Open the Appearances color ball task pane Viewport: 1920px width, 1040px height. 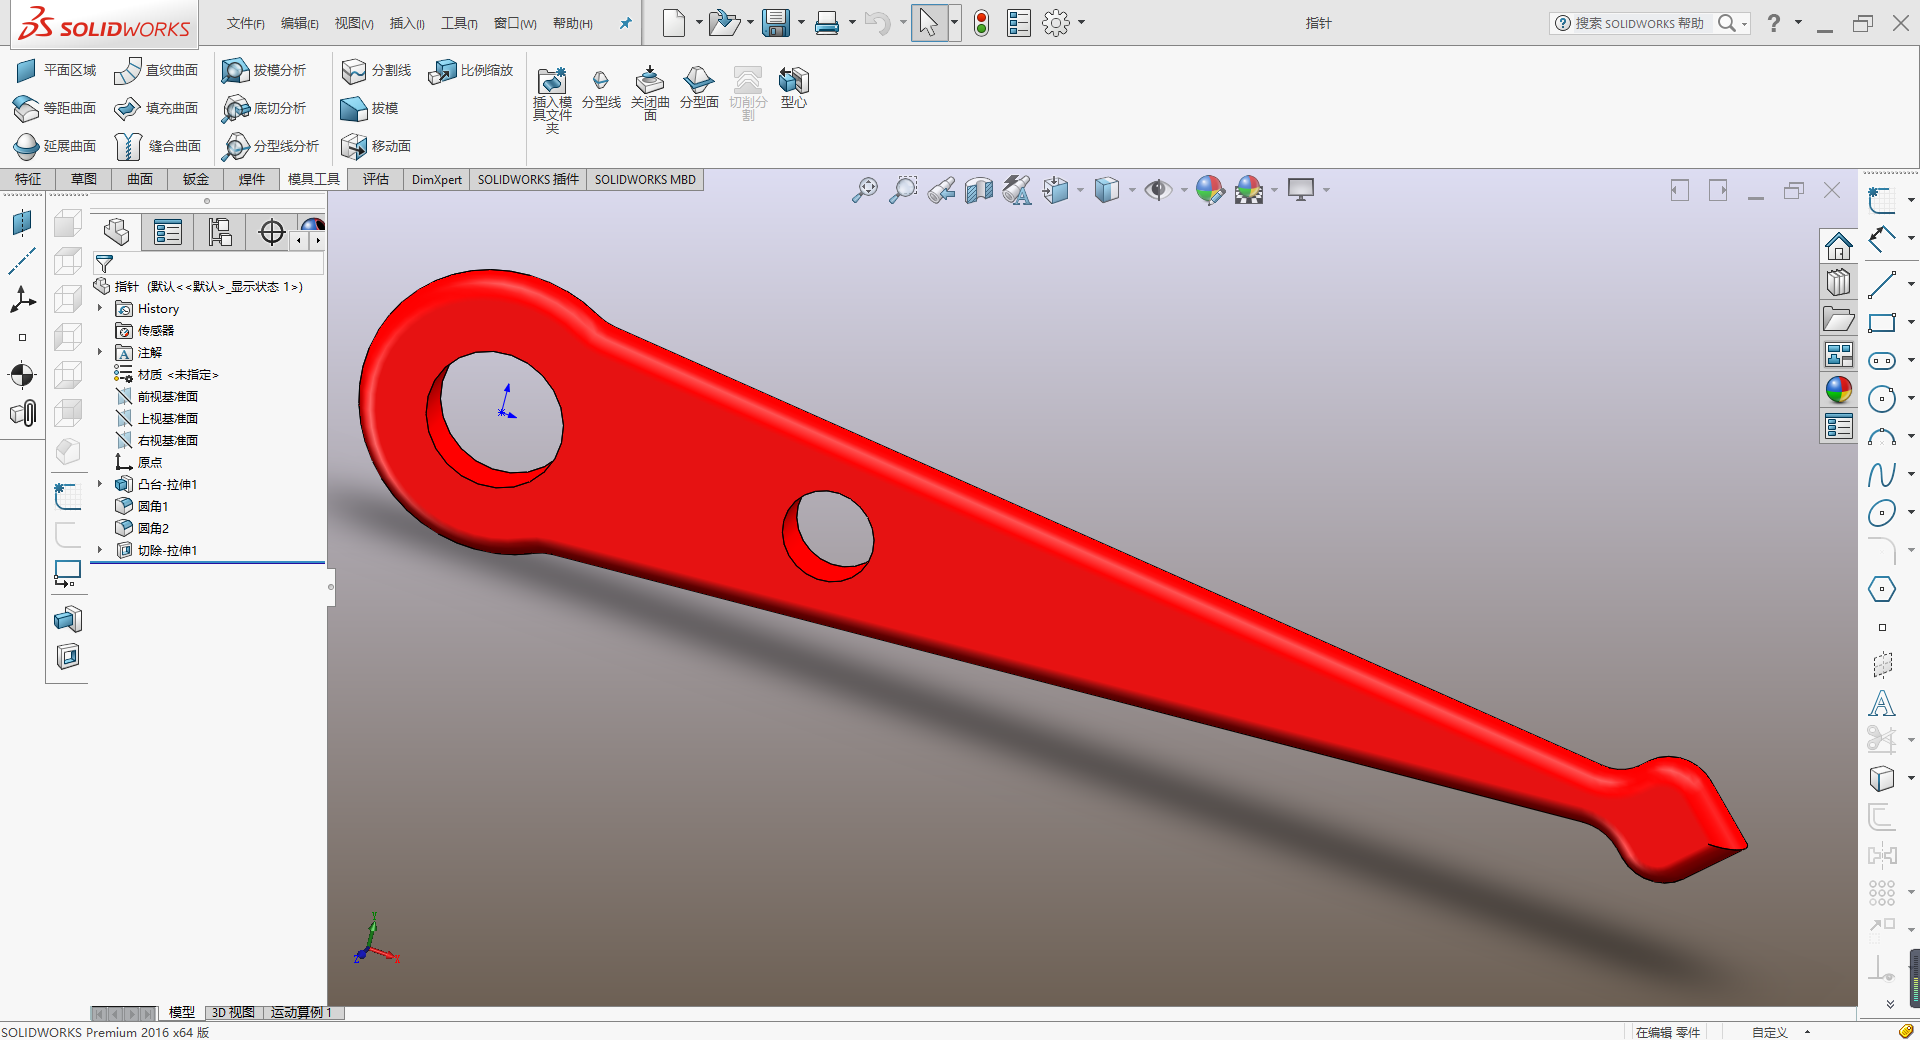(x=1838, y=390)
